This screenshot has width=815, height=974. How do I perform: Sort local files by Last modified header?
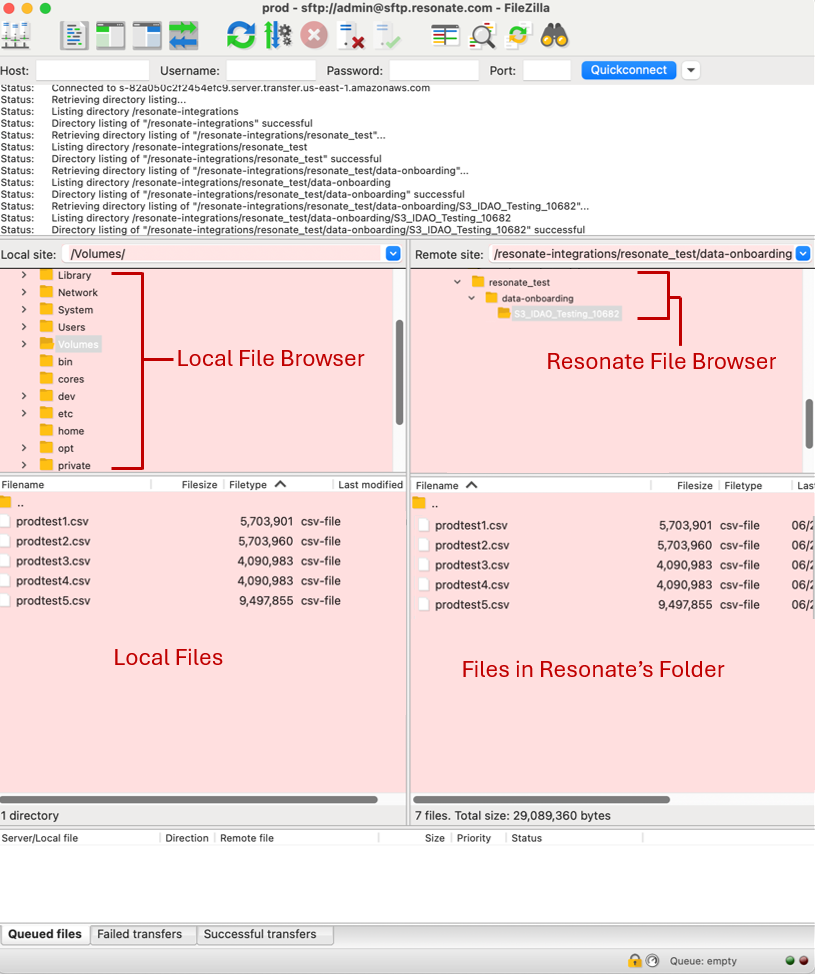click(x=370, y=485)
